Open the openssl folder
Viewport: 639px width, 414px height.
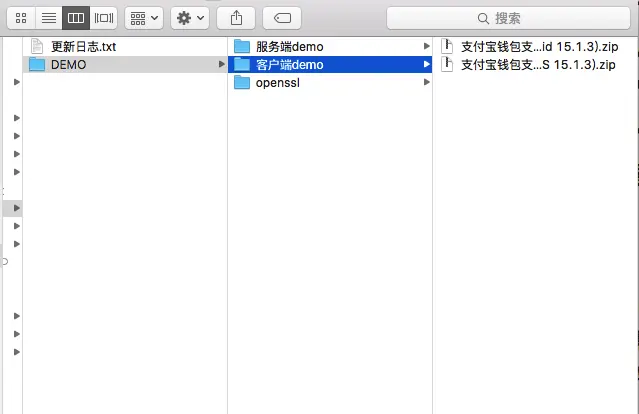[330, 82]
